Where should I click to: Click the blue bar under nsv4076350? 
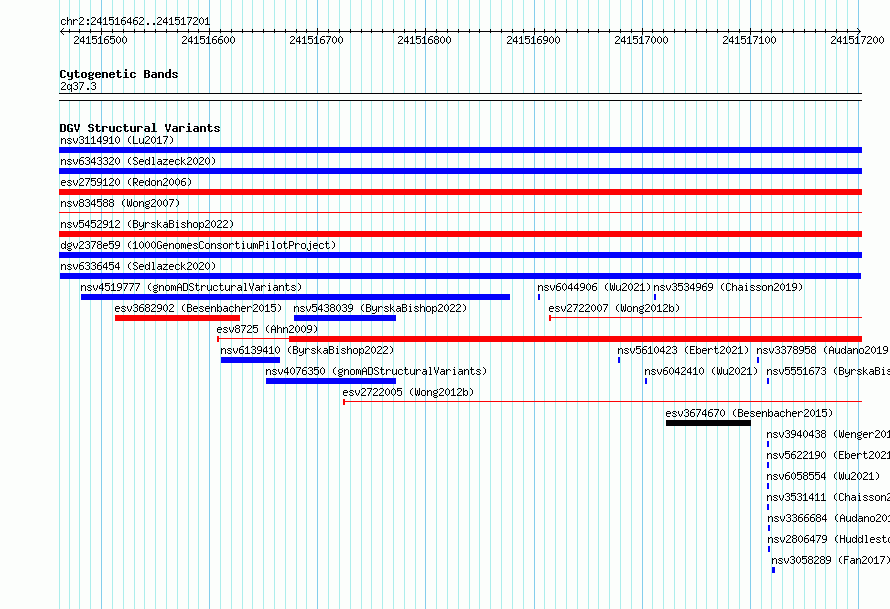(331, 381)
